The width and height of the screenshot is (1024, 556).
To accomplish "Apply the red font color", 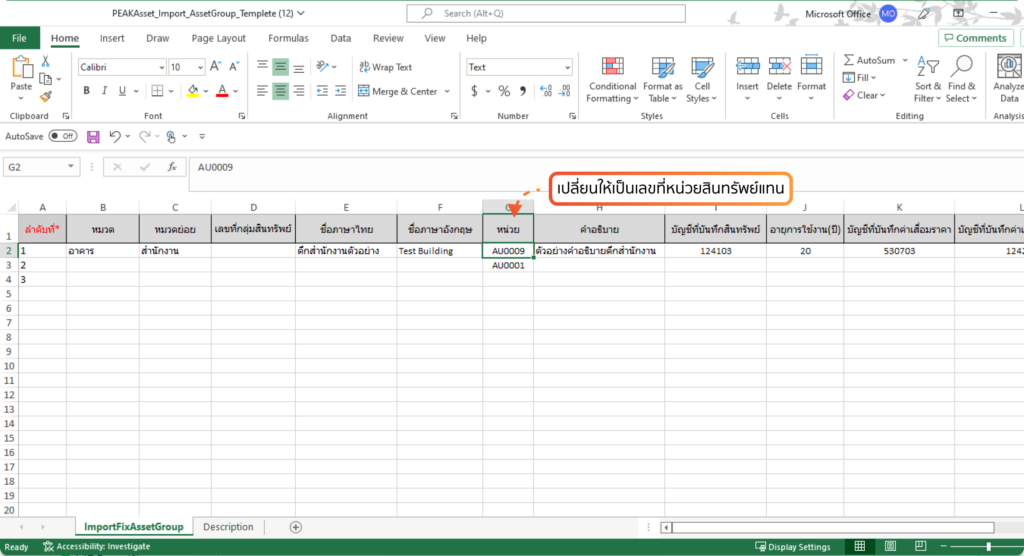I will point(222,91).
